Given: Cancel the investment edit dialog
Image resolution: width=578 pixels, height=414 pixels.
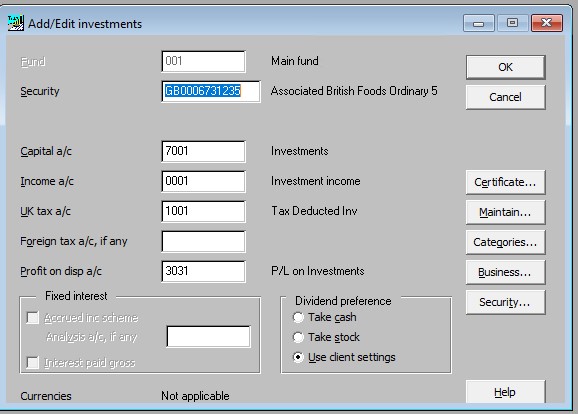Looking at the screenshot, I should point(505,97).
